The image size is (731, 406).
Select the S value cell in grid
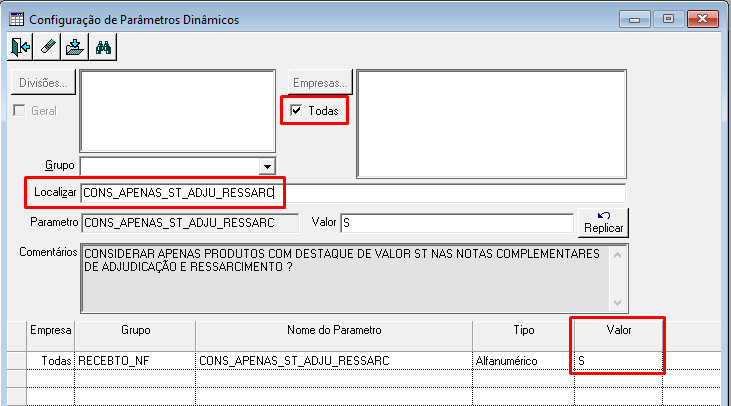(x=619, y=361)
